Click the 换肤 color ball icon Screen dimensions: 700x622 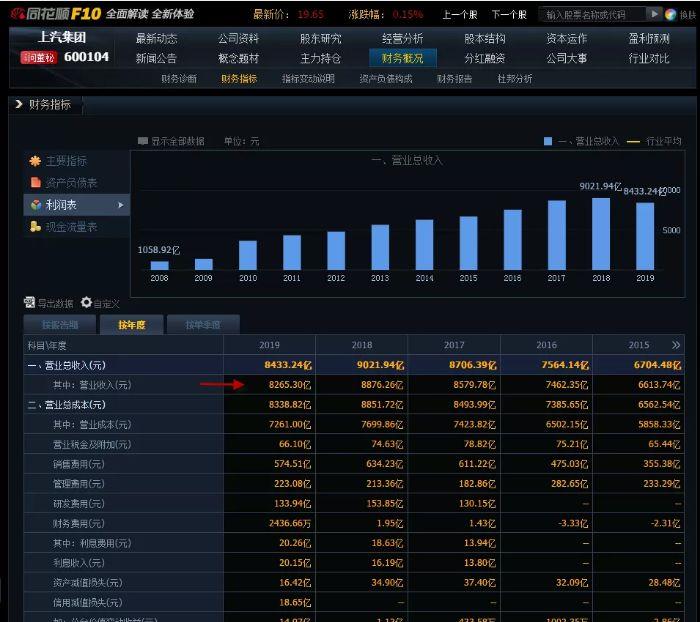[x=671, y=15]
